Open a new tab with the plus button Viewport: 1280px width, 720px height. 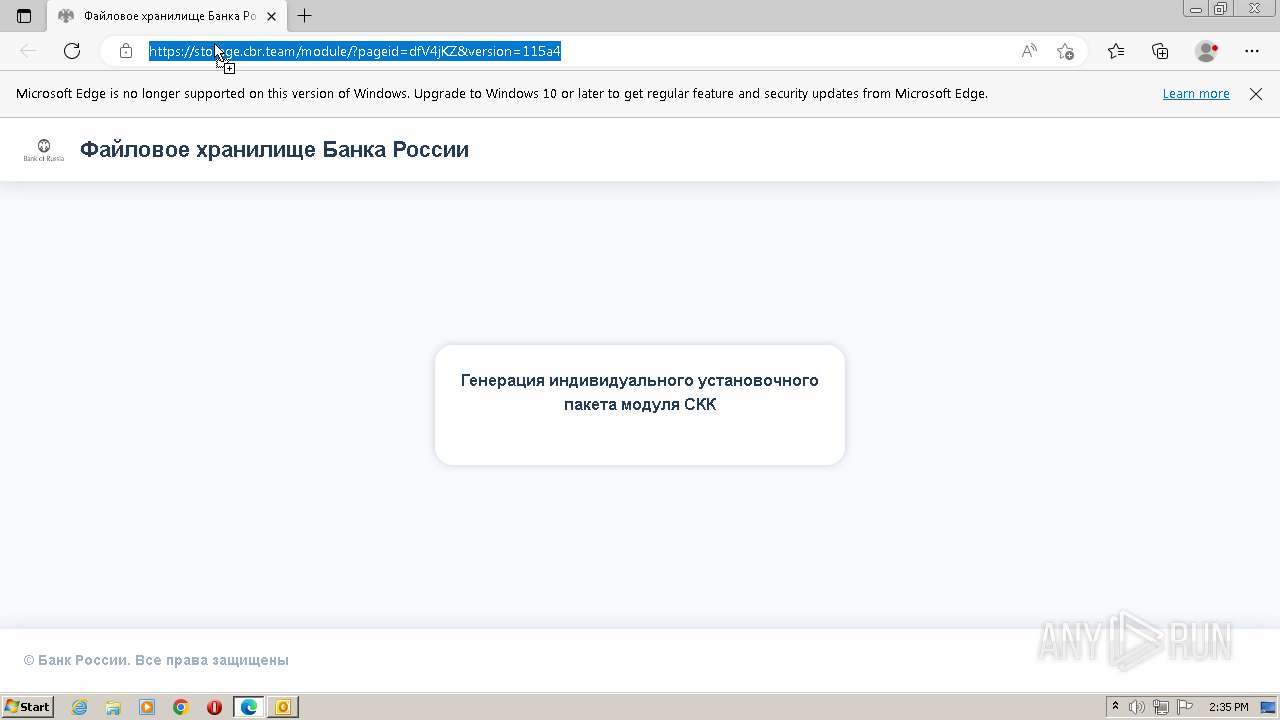click(x=305, y=16)
